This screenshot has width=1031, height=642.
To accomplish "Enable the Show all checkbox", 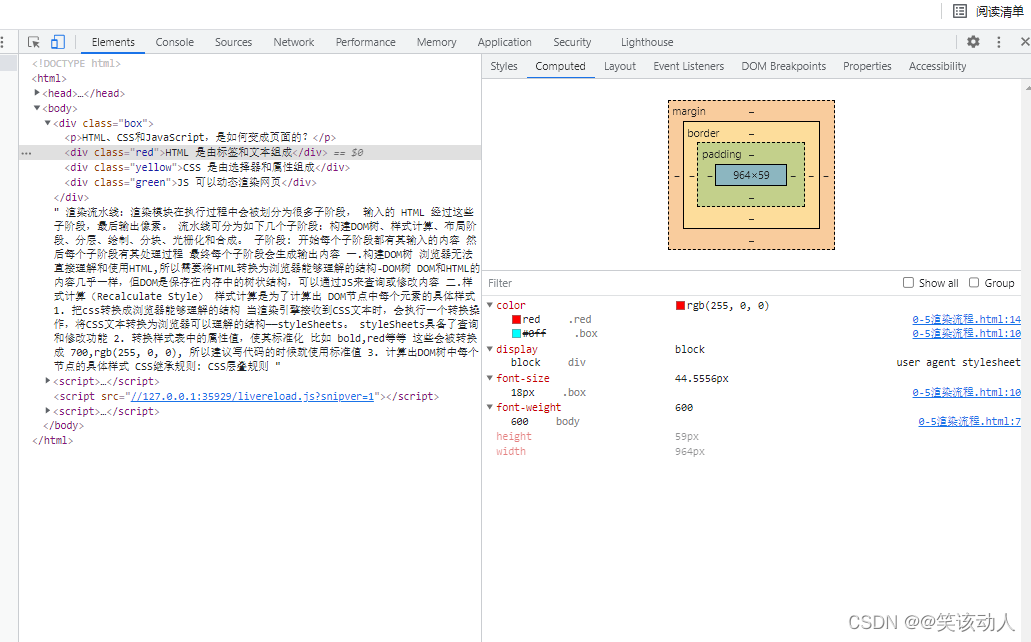I will click(908, 283).
